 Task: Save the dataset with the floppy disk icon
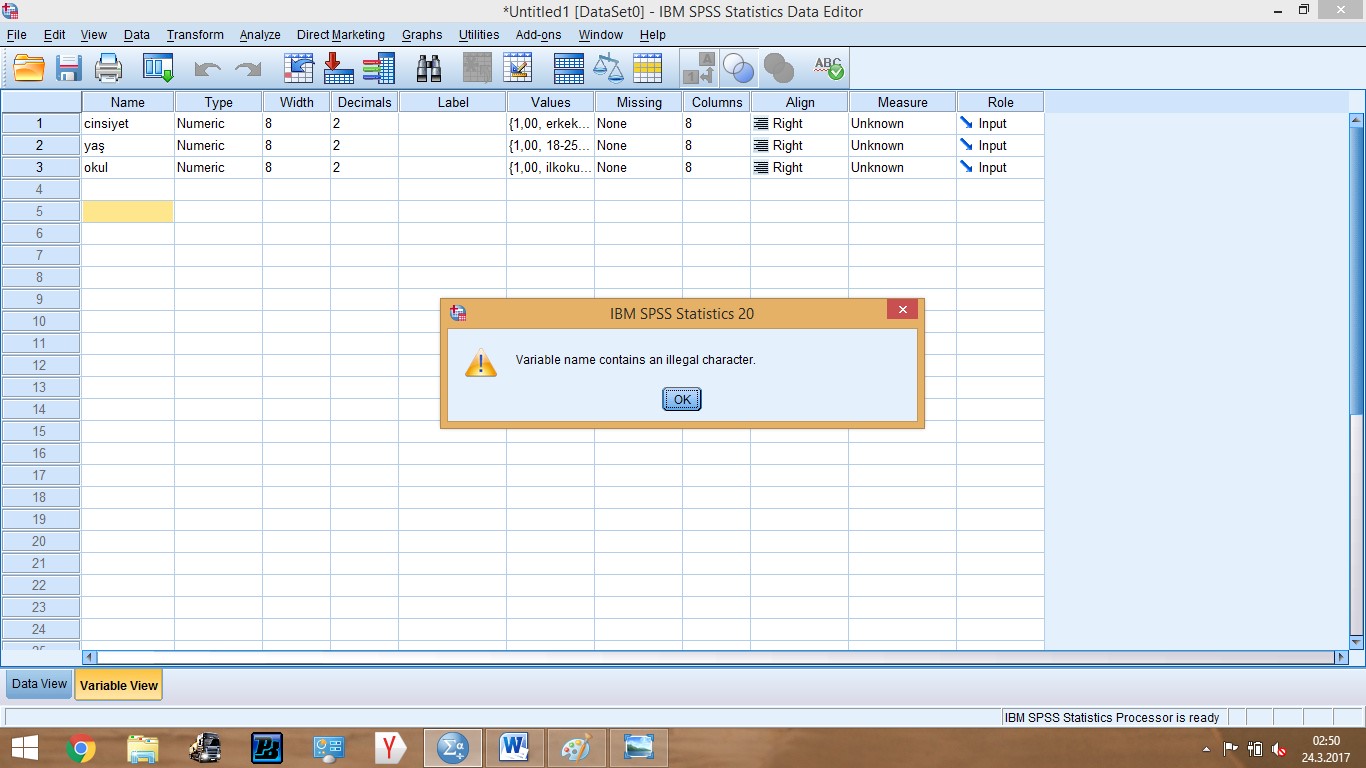(x=69, y=68)
